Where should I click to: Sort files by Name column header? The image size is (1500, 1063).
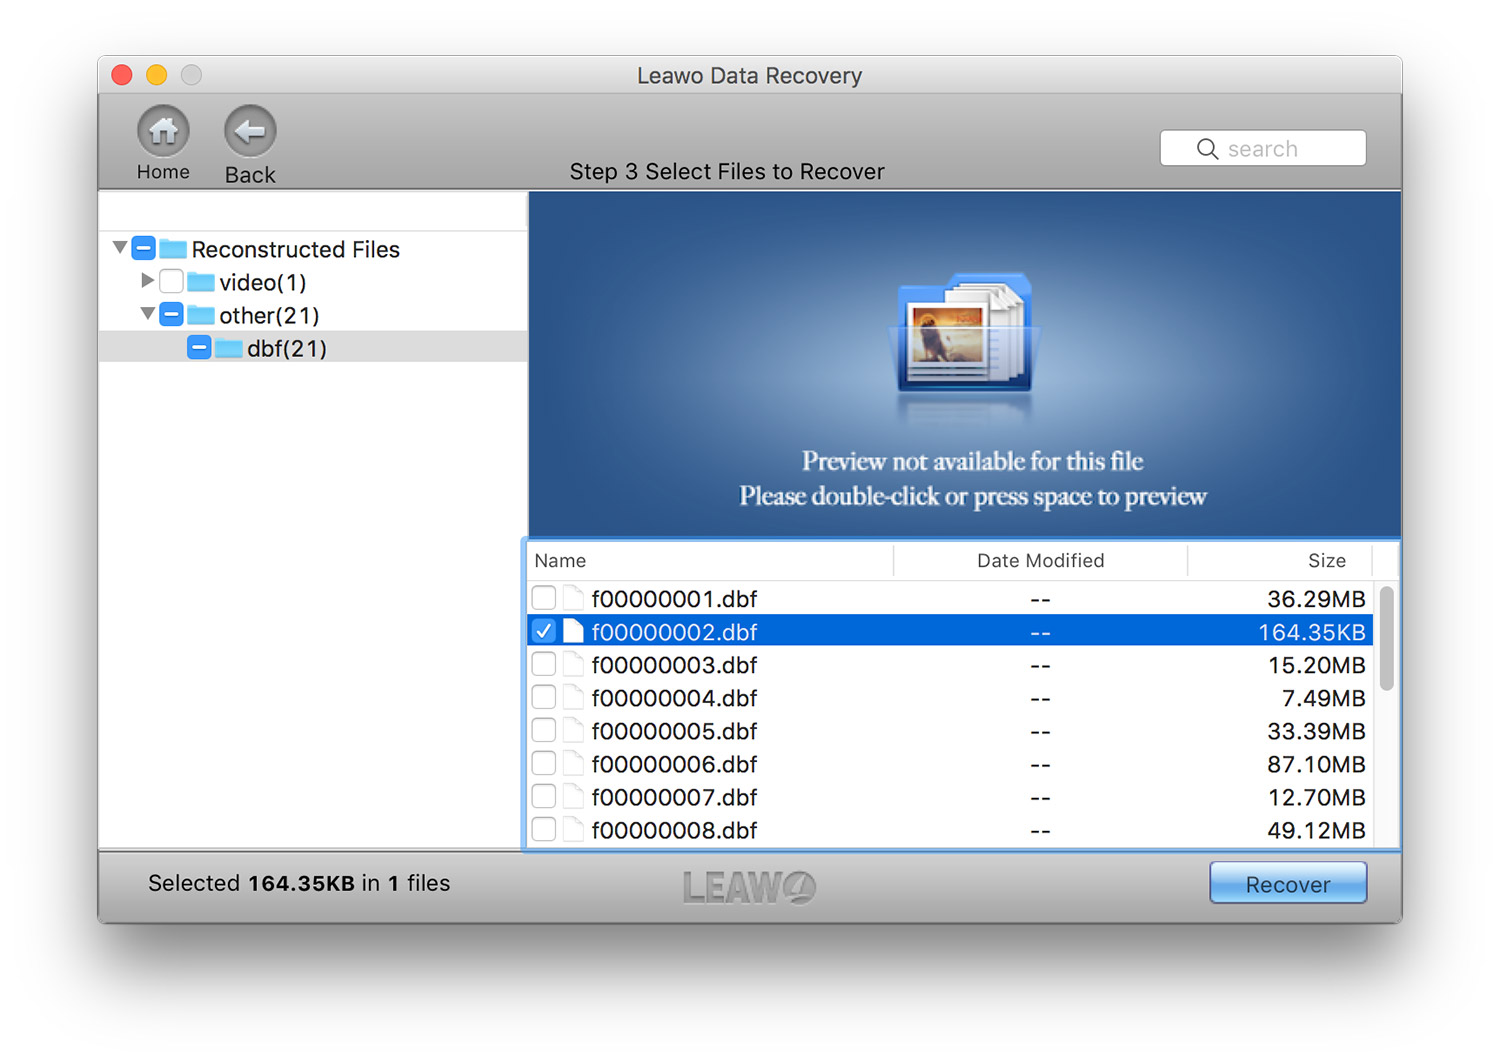click(x=560, y=561)
